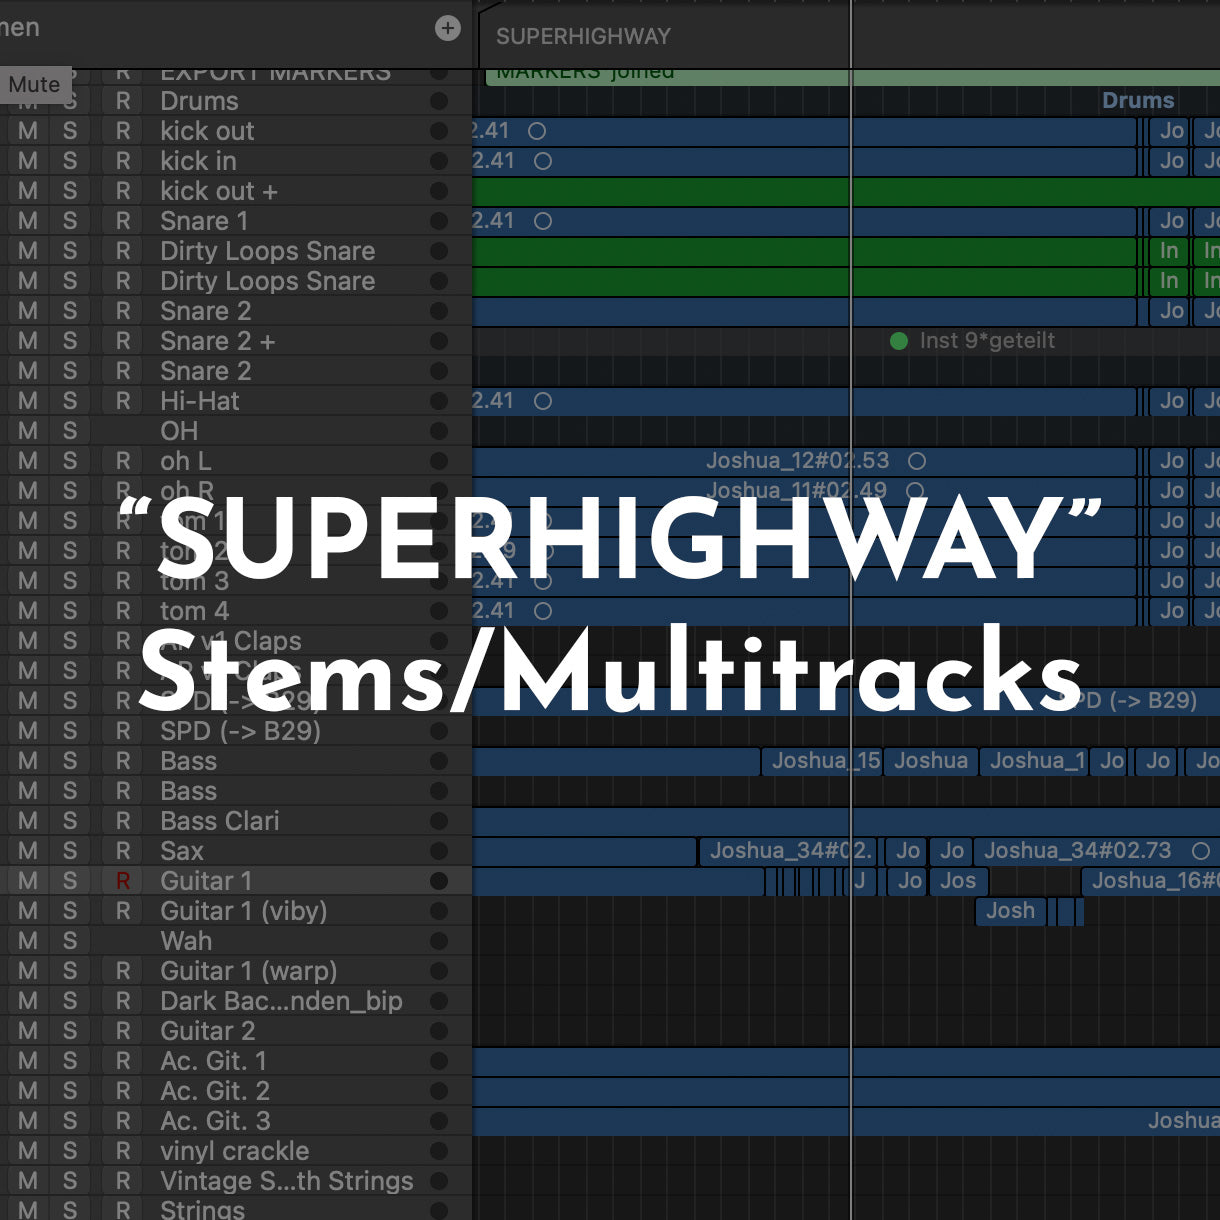This screenshot has height=1220, width=1220.
Task: Select the Joshua_15 region on Bass track
Action: (x=824, y=761)
